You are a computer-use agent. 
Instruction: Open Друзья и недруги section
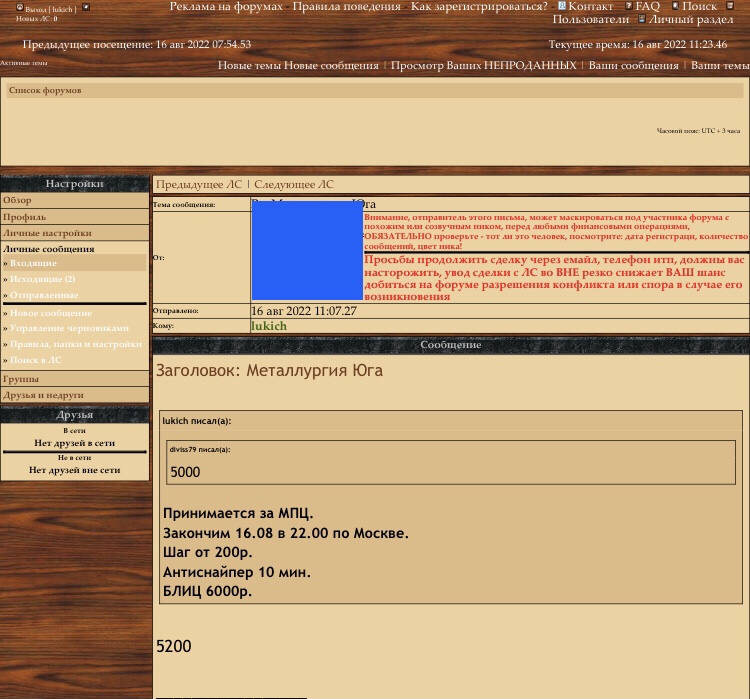pos(43,394)
